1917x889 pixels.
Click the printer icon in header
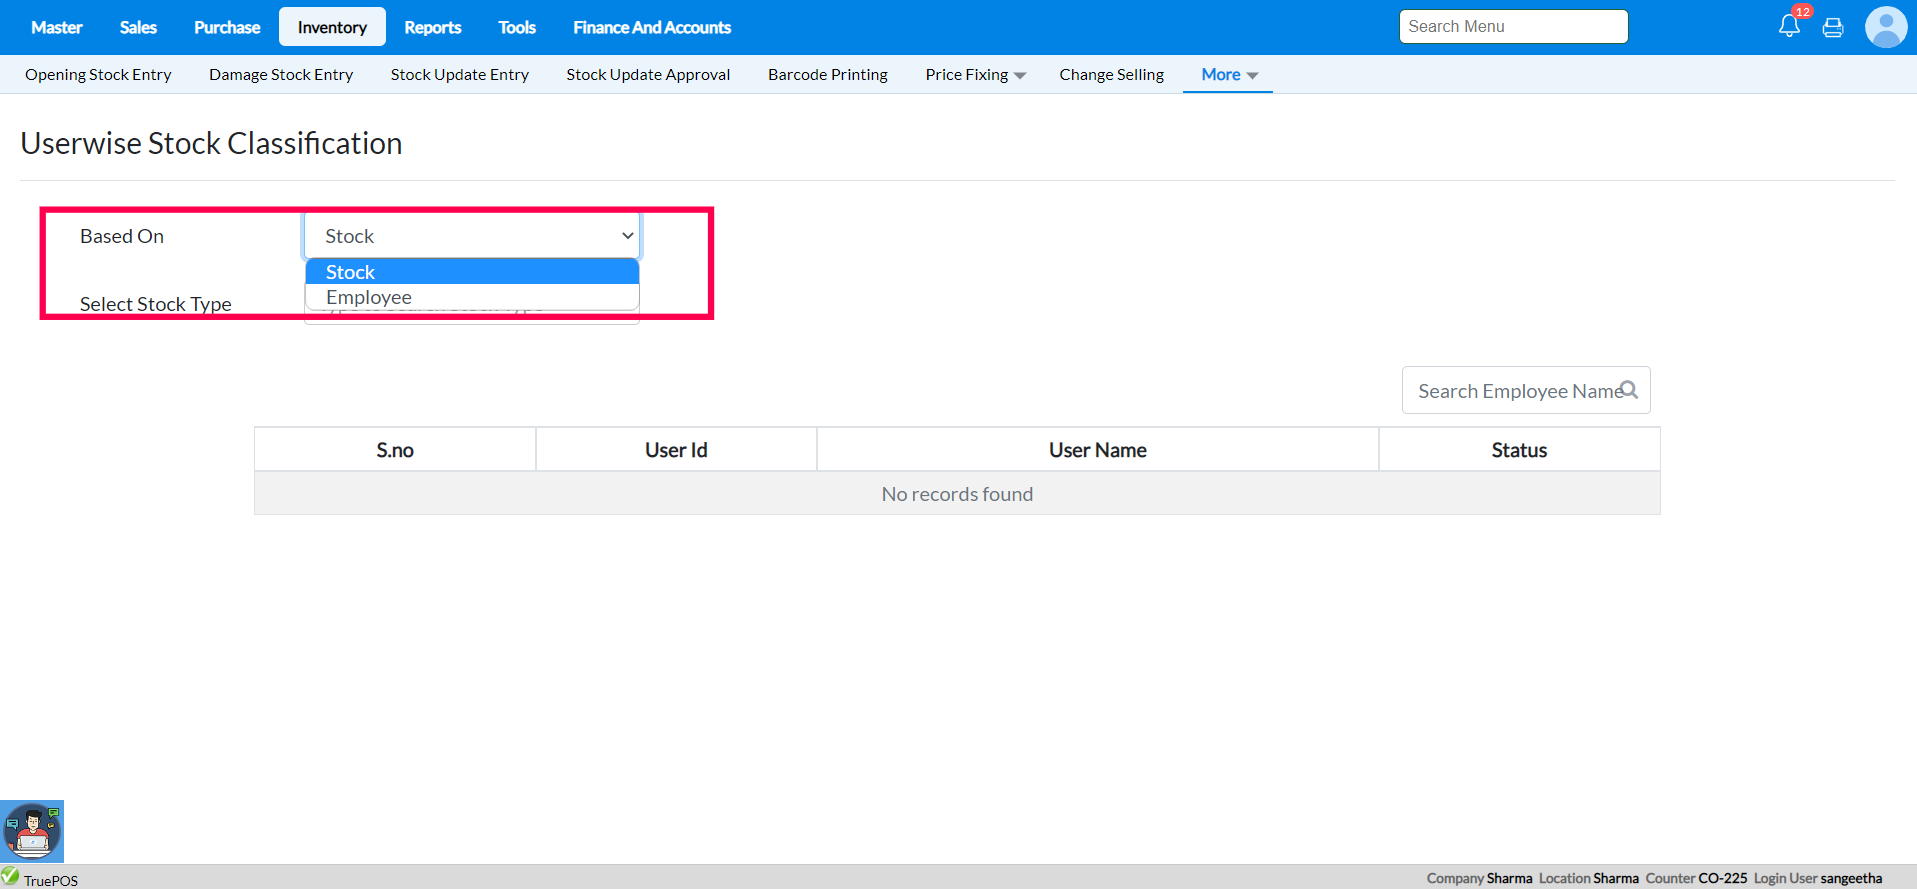coord(1833,28)
